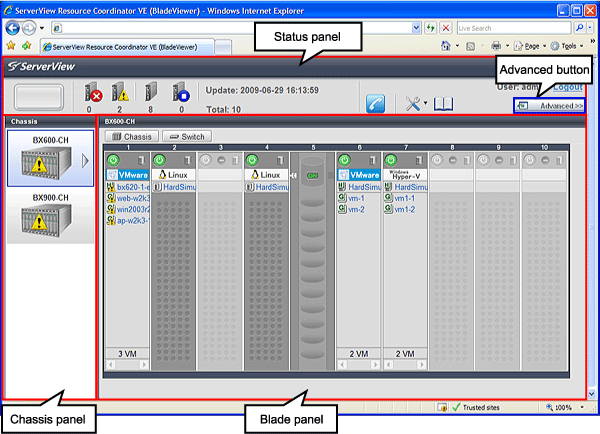Click the server icon on blade 7
The width and height of the screenshot is (600, 434).
(419, 160)
